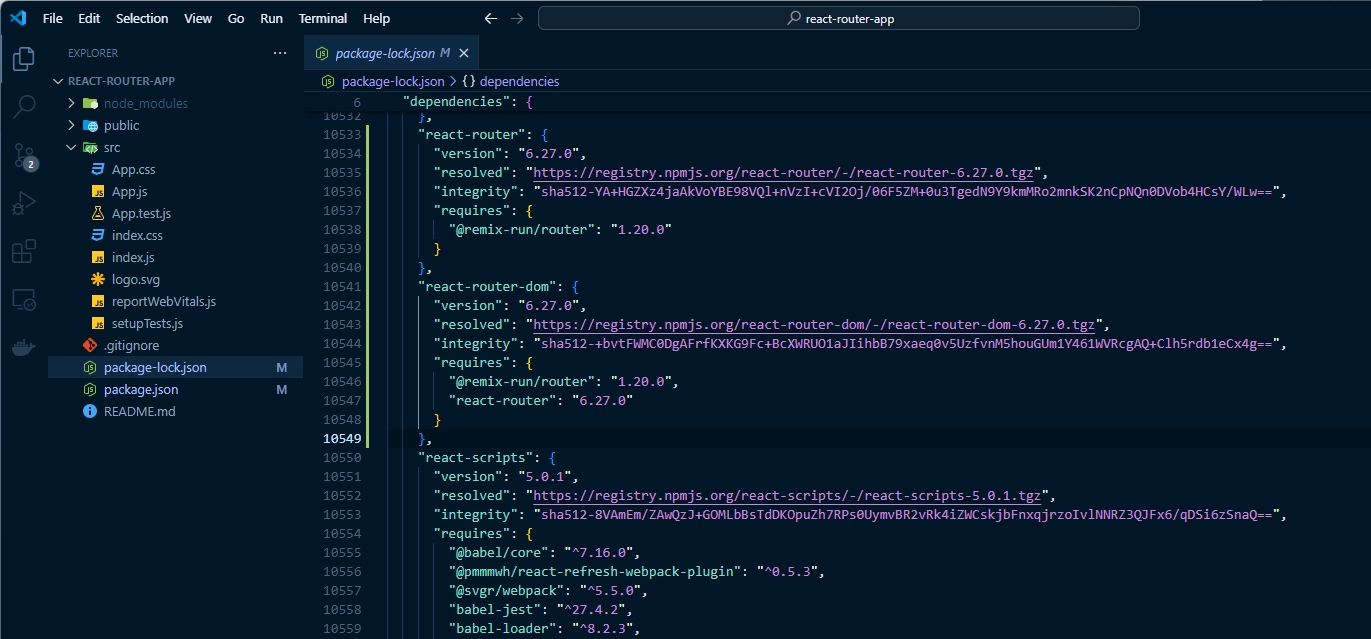Expand the public folder chevron
The width and height of the screenshot is (1371, 639).
[x=71, y=125]
